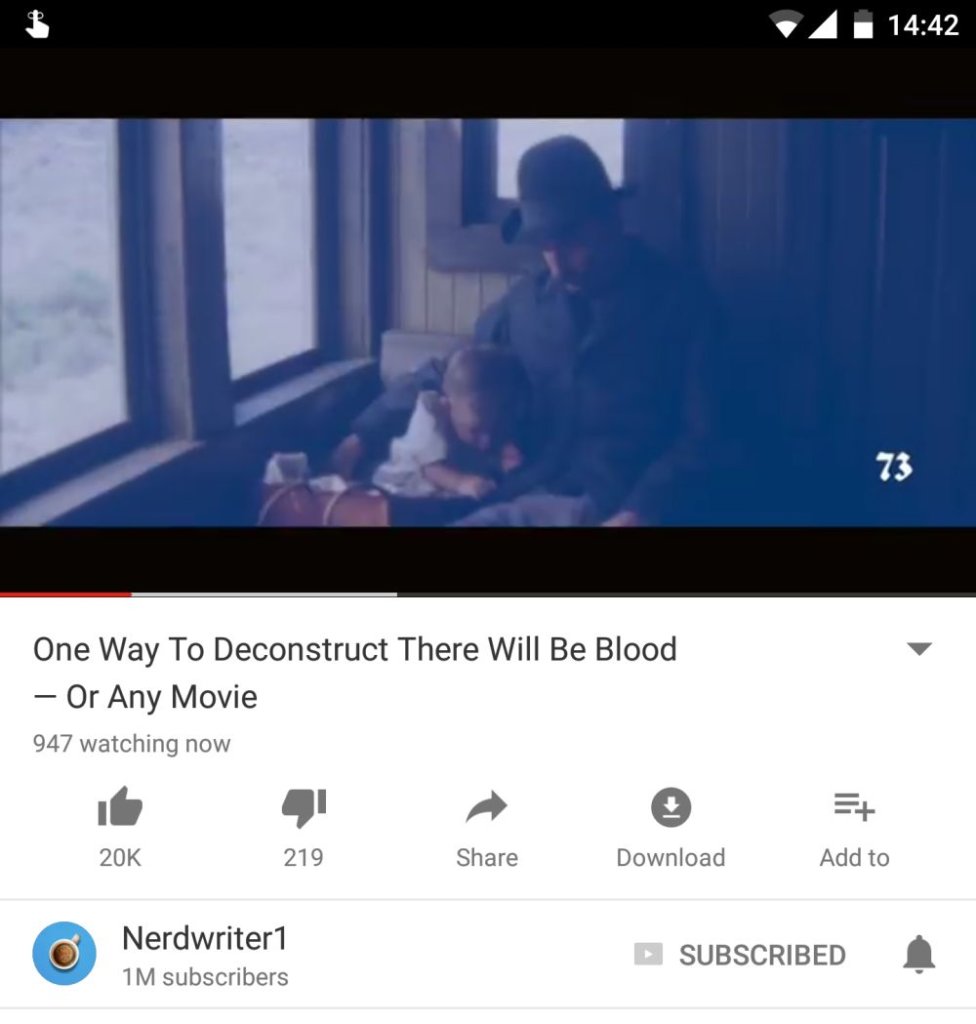Click the 219 dislikes count

coord(304,857)
